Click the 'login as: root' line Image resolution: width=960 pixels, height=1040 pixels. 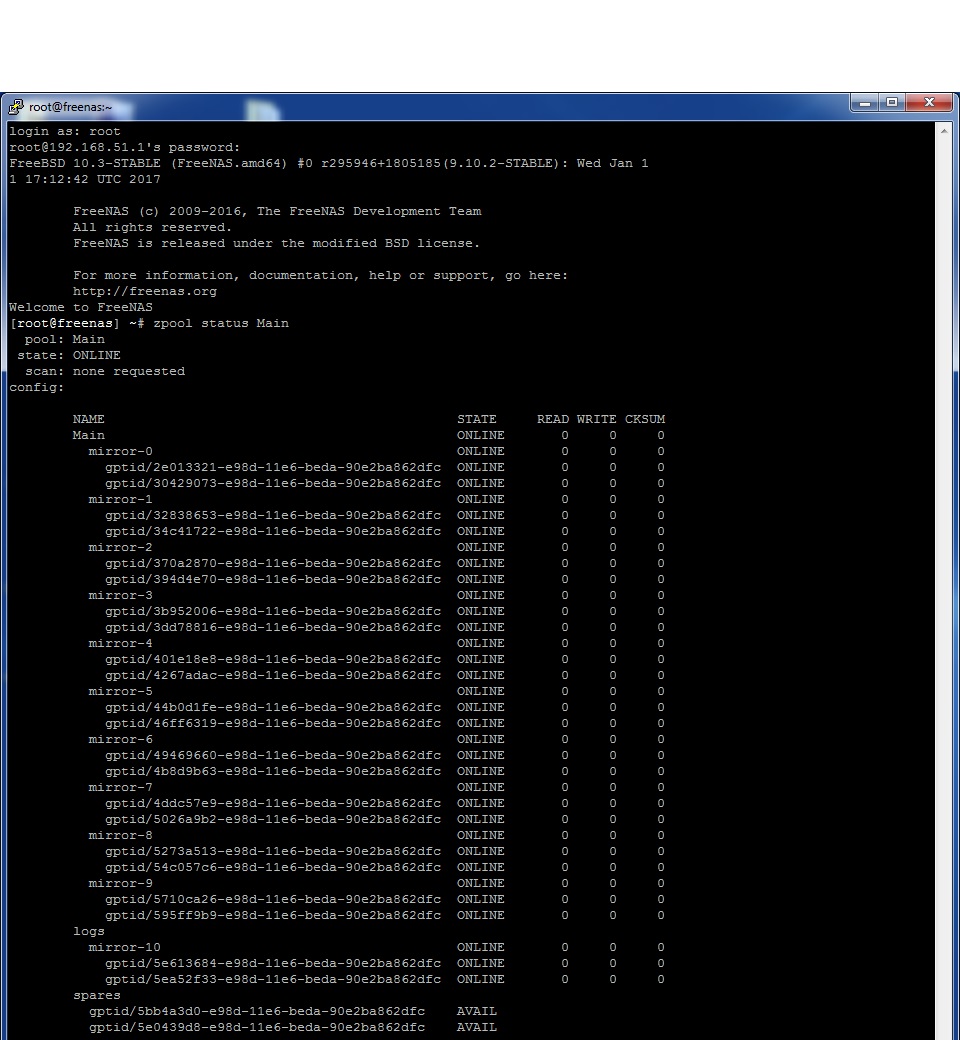coord(64,131)
